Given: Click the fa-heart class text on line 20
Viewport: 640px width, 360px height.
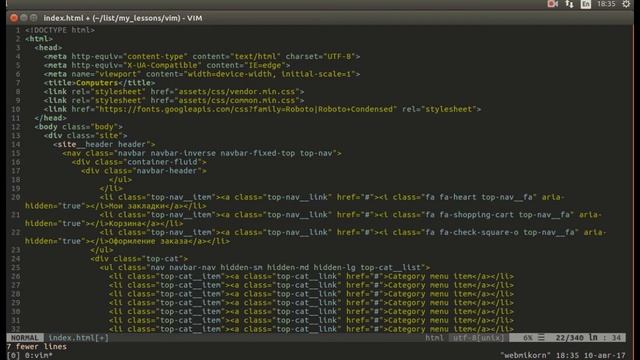Looking at the screenshot, I should pos(458,197).
